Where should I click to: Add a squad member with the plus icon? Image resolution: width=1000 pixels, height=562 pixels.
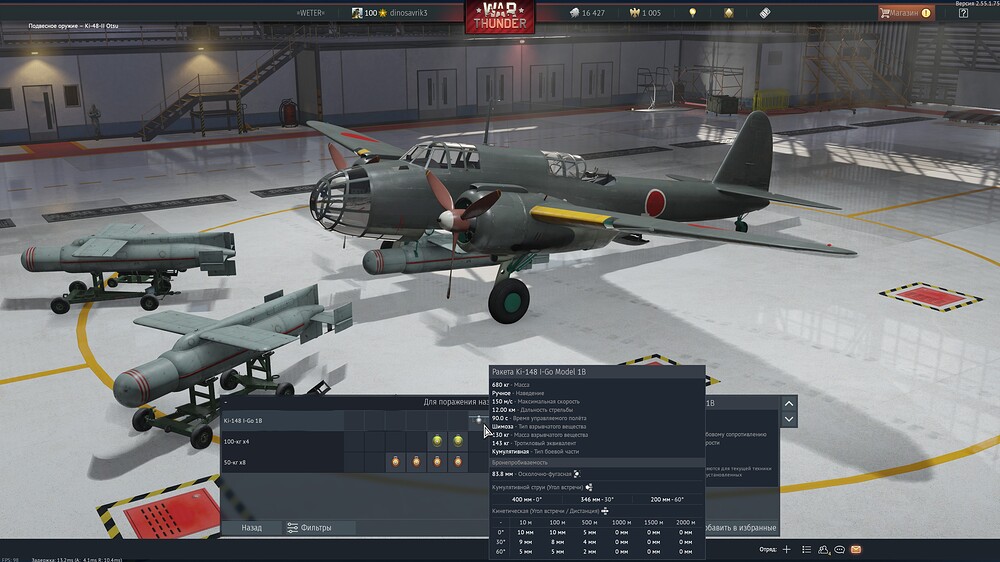coord(787,549)
